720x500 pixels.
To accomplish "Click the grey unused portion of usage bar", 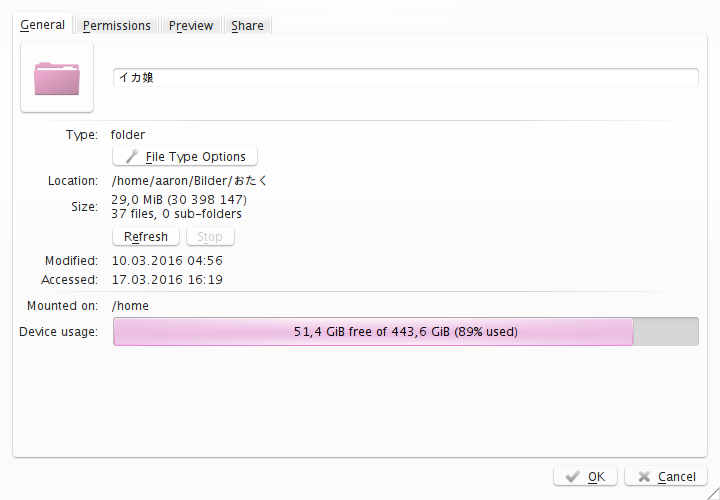I will click(666, 331).
